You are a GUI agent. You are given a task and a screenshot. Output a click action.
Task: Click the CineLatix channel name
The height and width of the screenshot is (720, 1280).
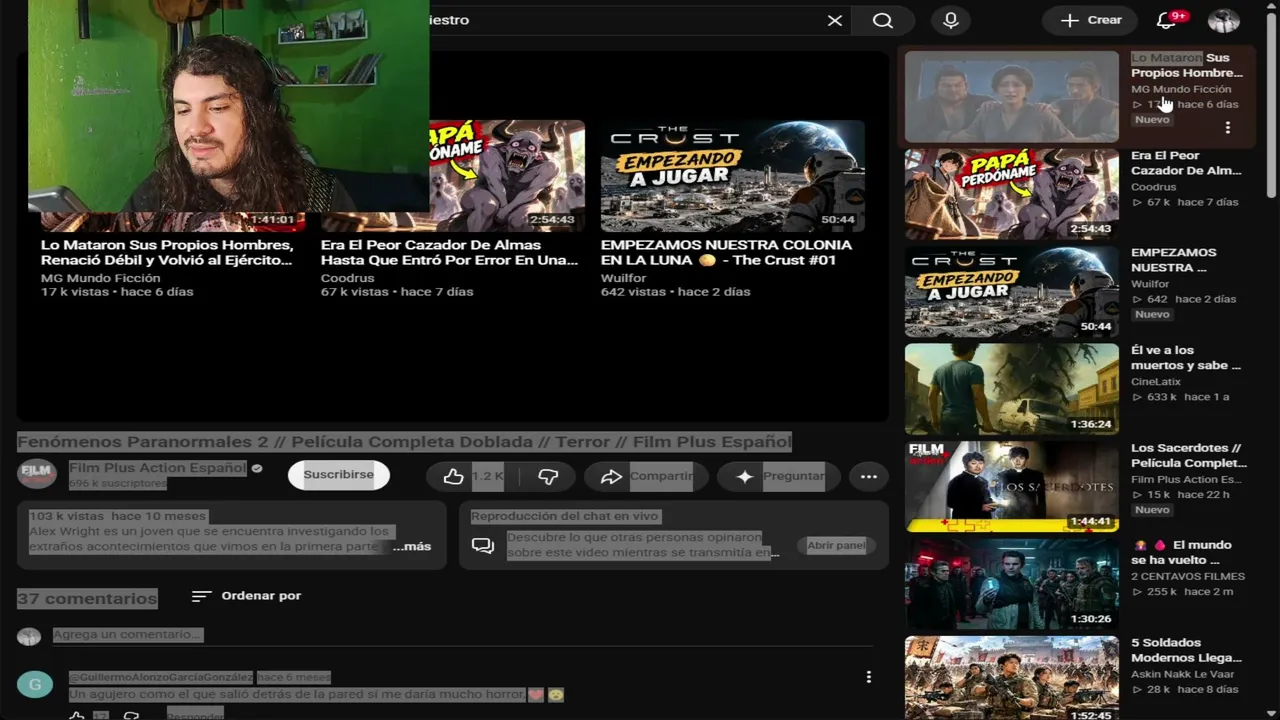[1156, 382]
